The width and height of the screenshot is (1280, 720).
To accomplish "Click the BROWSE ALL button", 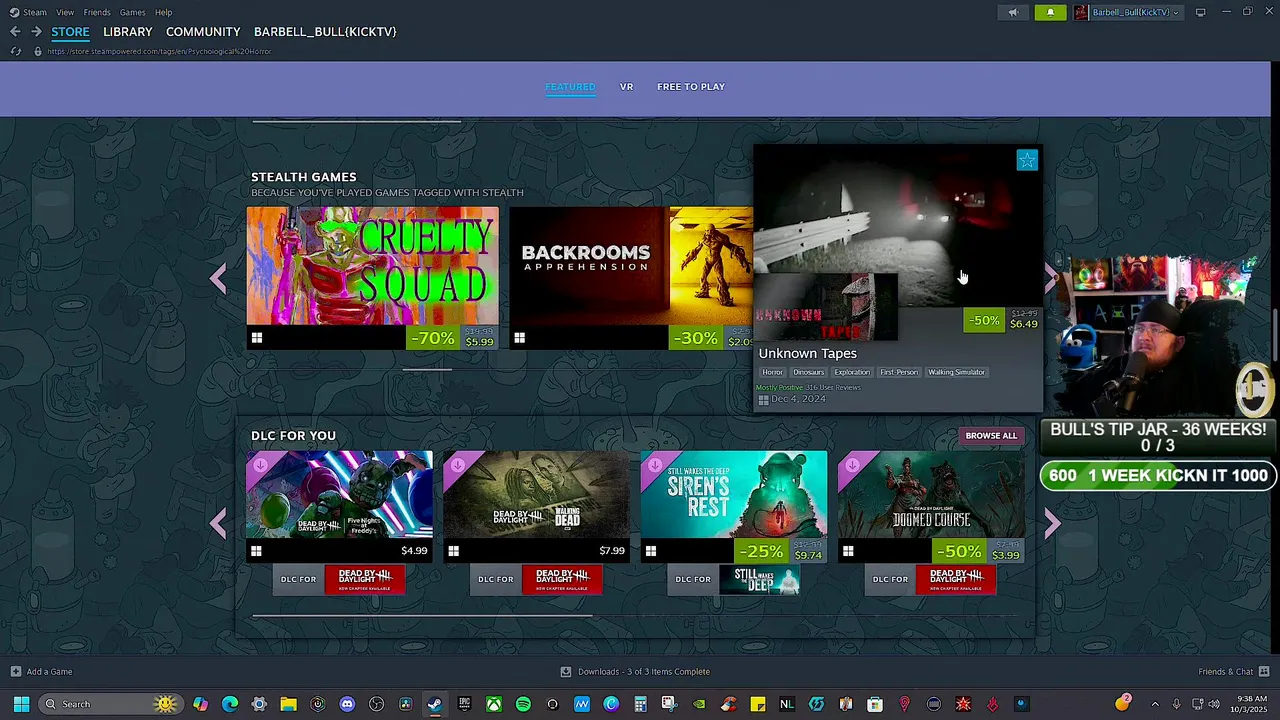I will [x=991, y=436].
